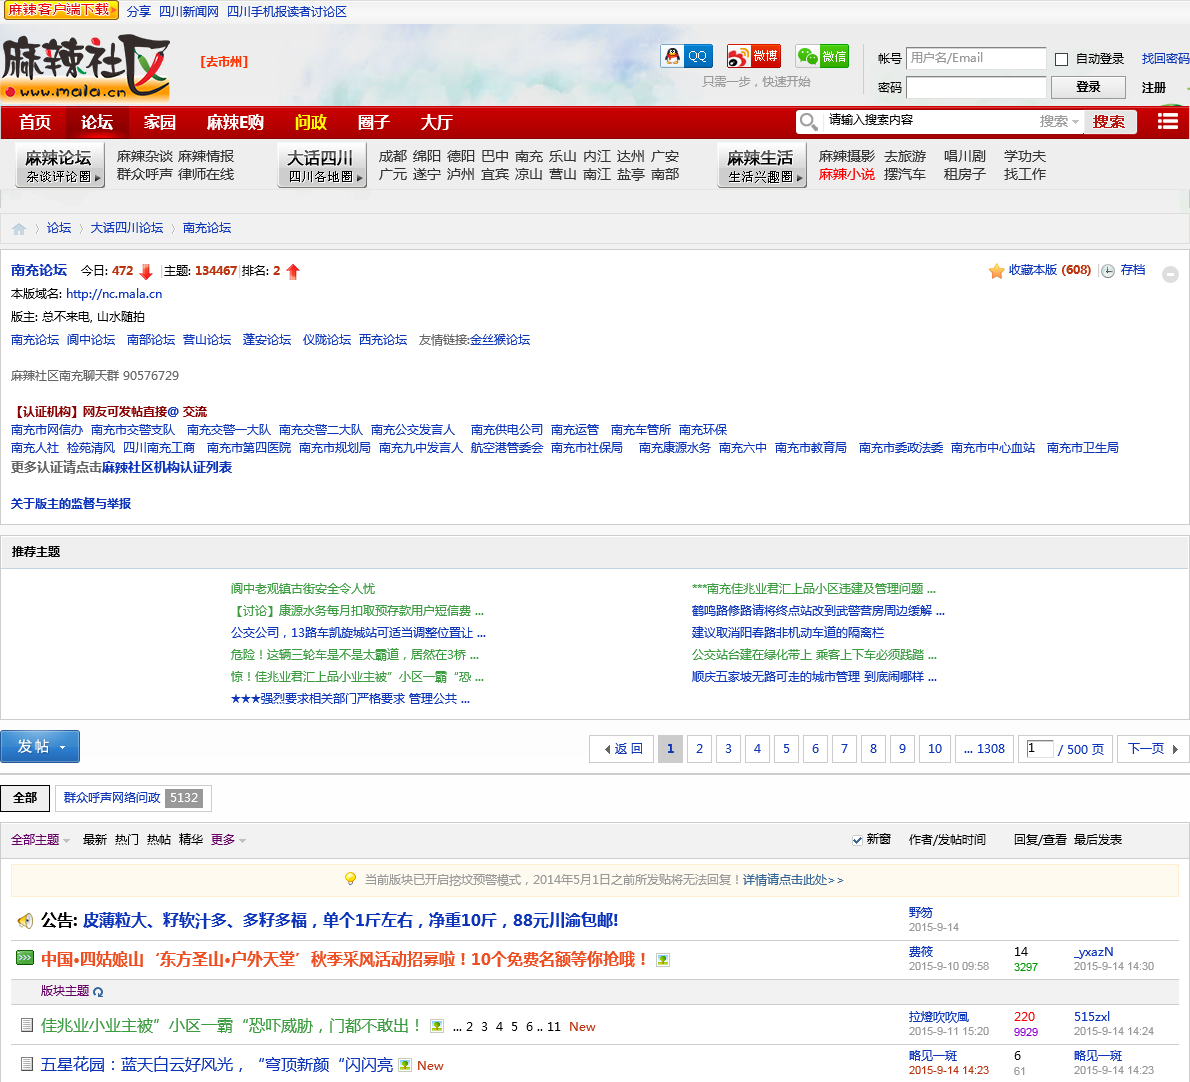Image resolution: width=1190 pixels, height=1082 pixels.
Task: Click the star icon to favorite this board
Action: (x=996, y=271)
